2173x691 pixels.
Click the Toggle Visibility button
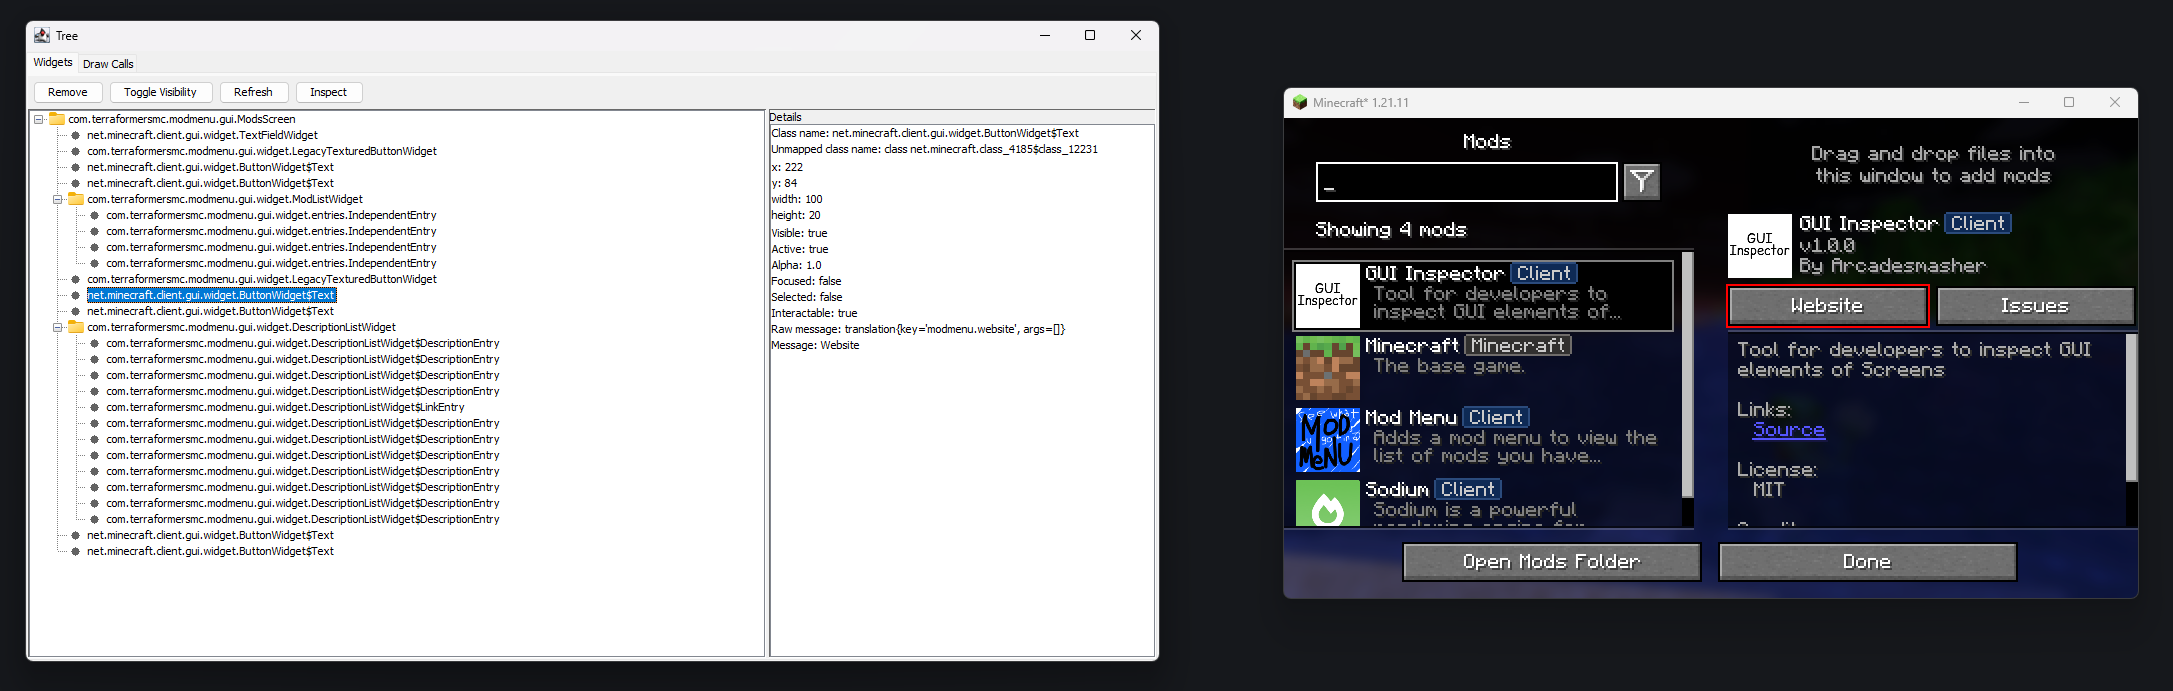coord(160,92)
